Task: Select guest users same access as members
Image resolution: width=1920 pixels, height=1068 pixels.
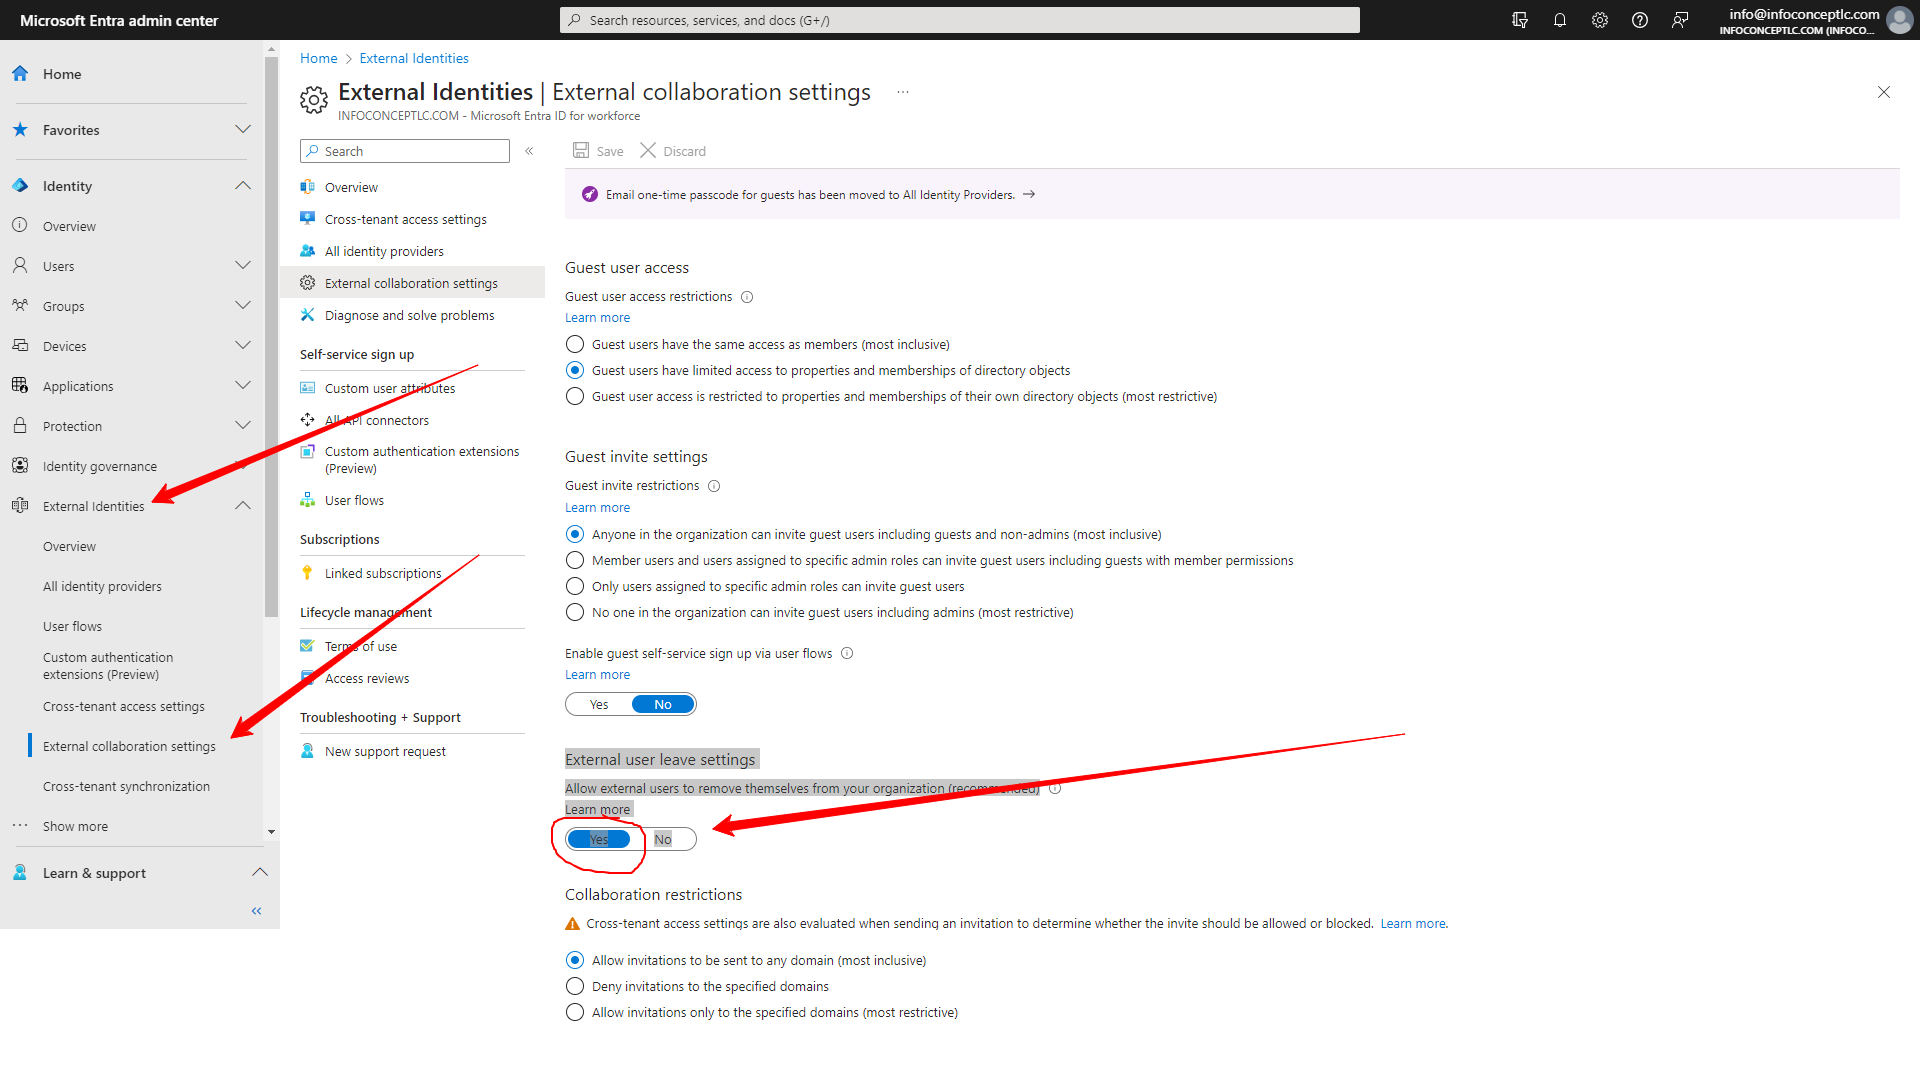Action: click(575, 344)
